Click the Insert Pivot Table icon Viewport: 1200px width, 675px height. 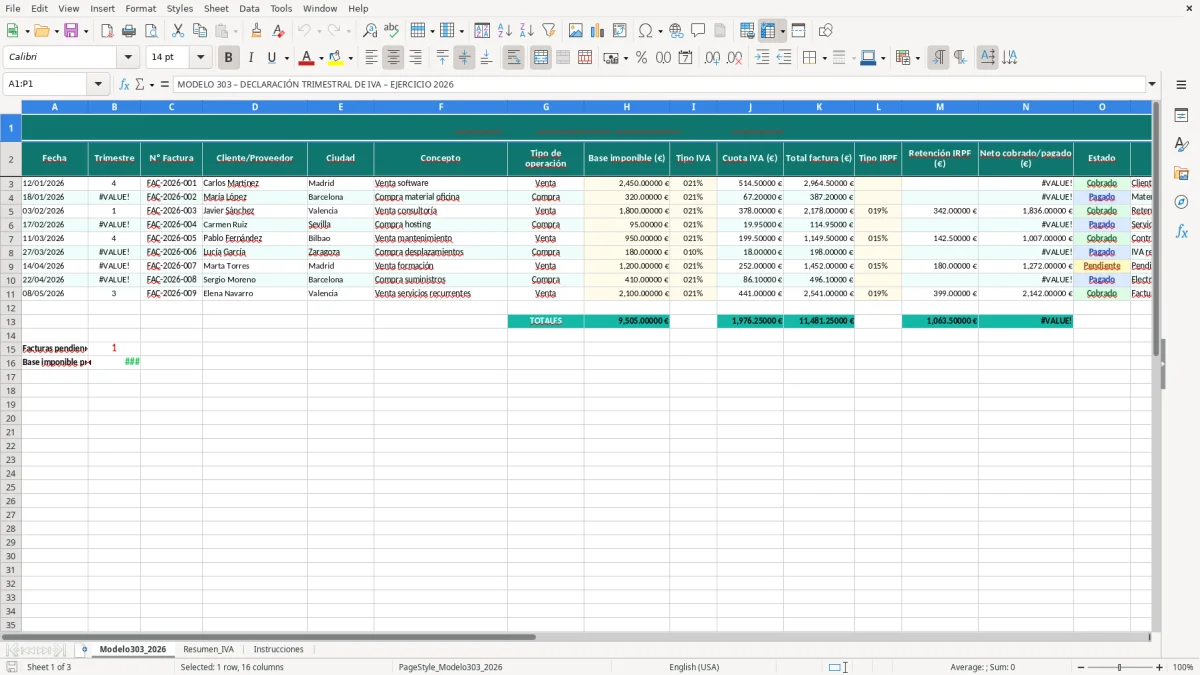point(620,31)
